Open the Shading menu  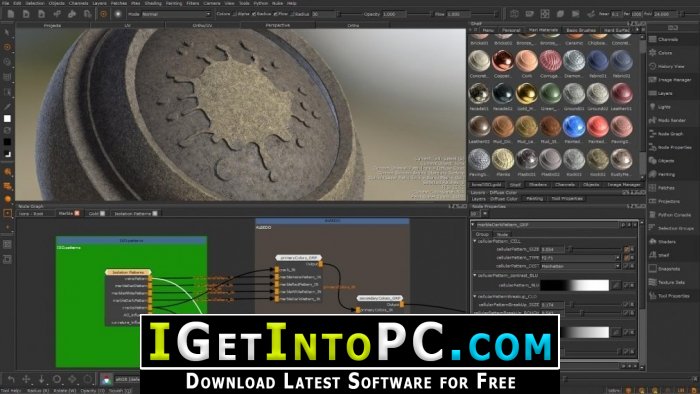click(153, 3)
